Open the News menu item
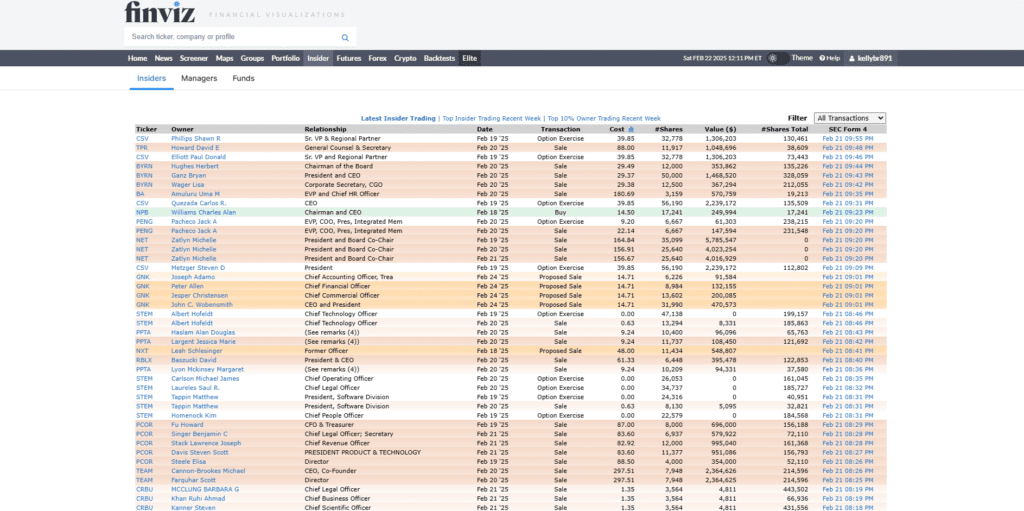The image size is (1024, 511). 163,58
